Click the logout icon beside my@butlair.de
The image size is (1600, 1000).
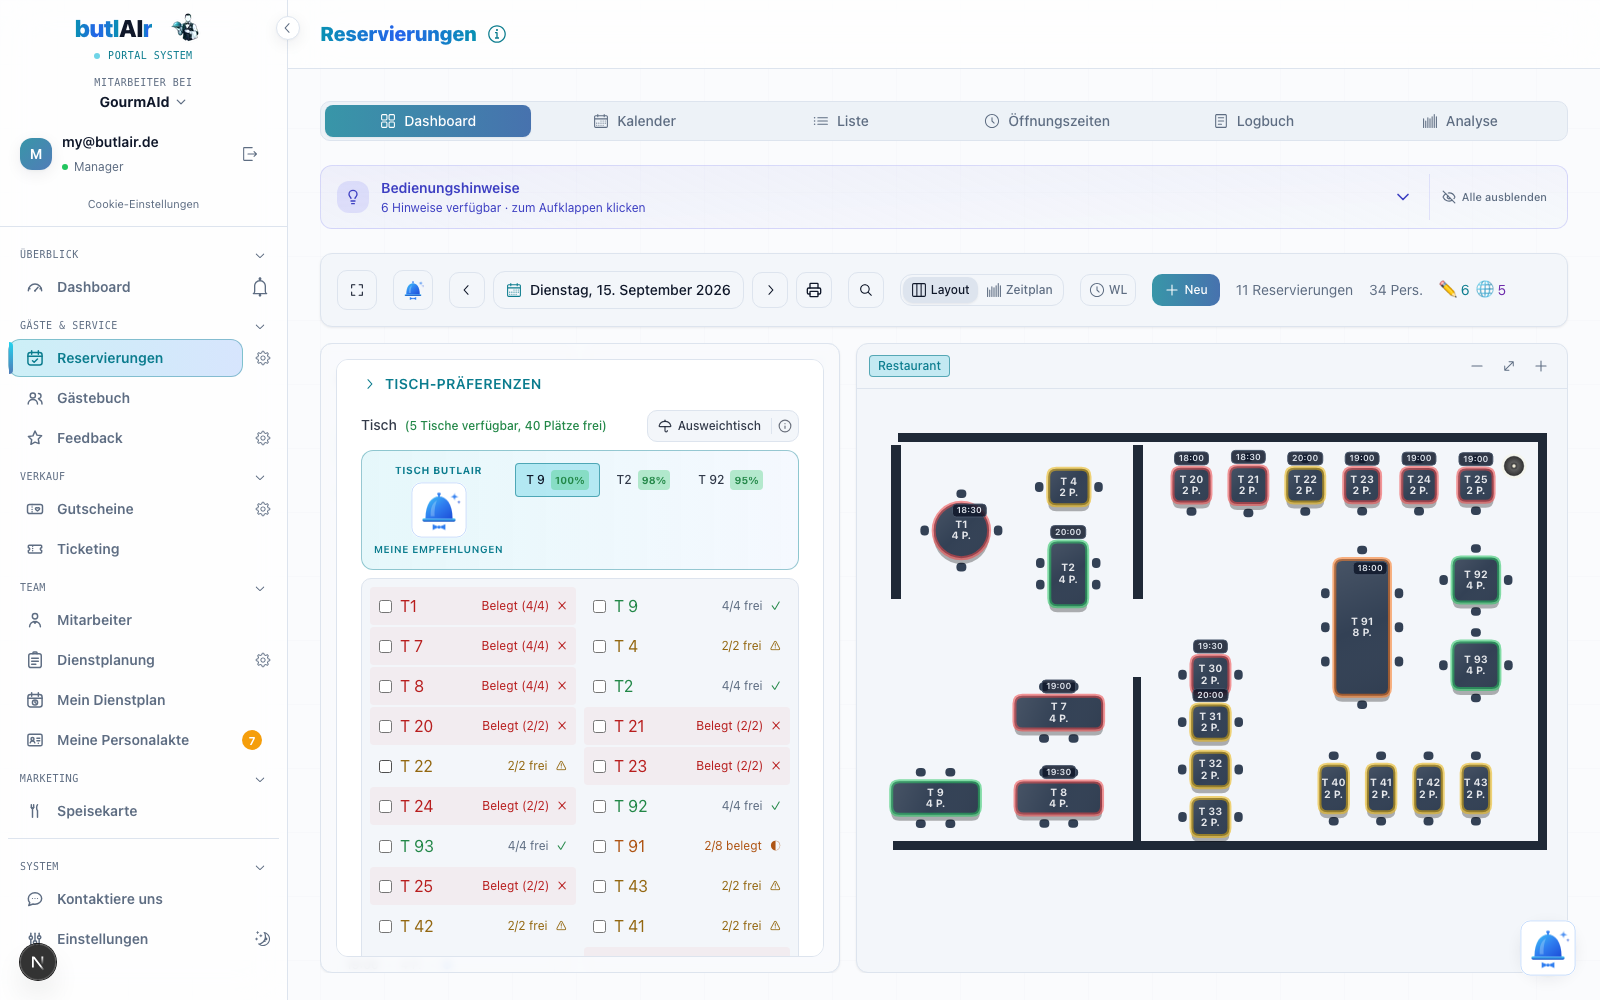250,154
